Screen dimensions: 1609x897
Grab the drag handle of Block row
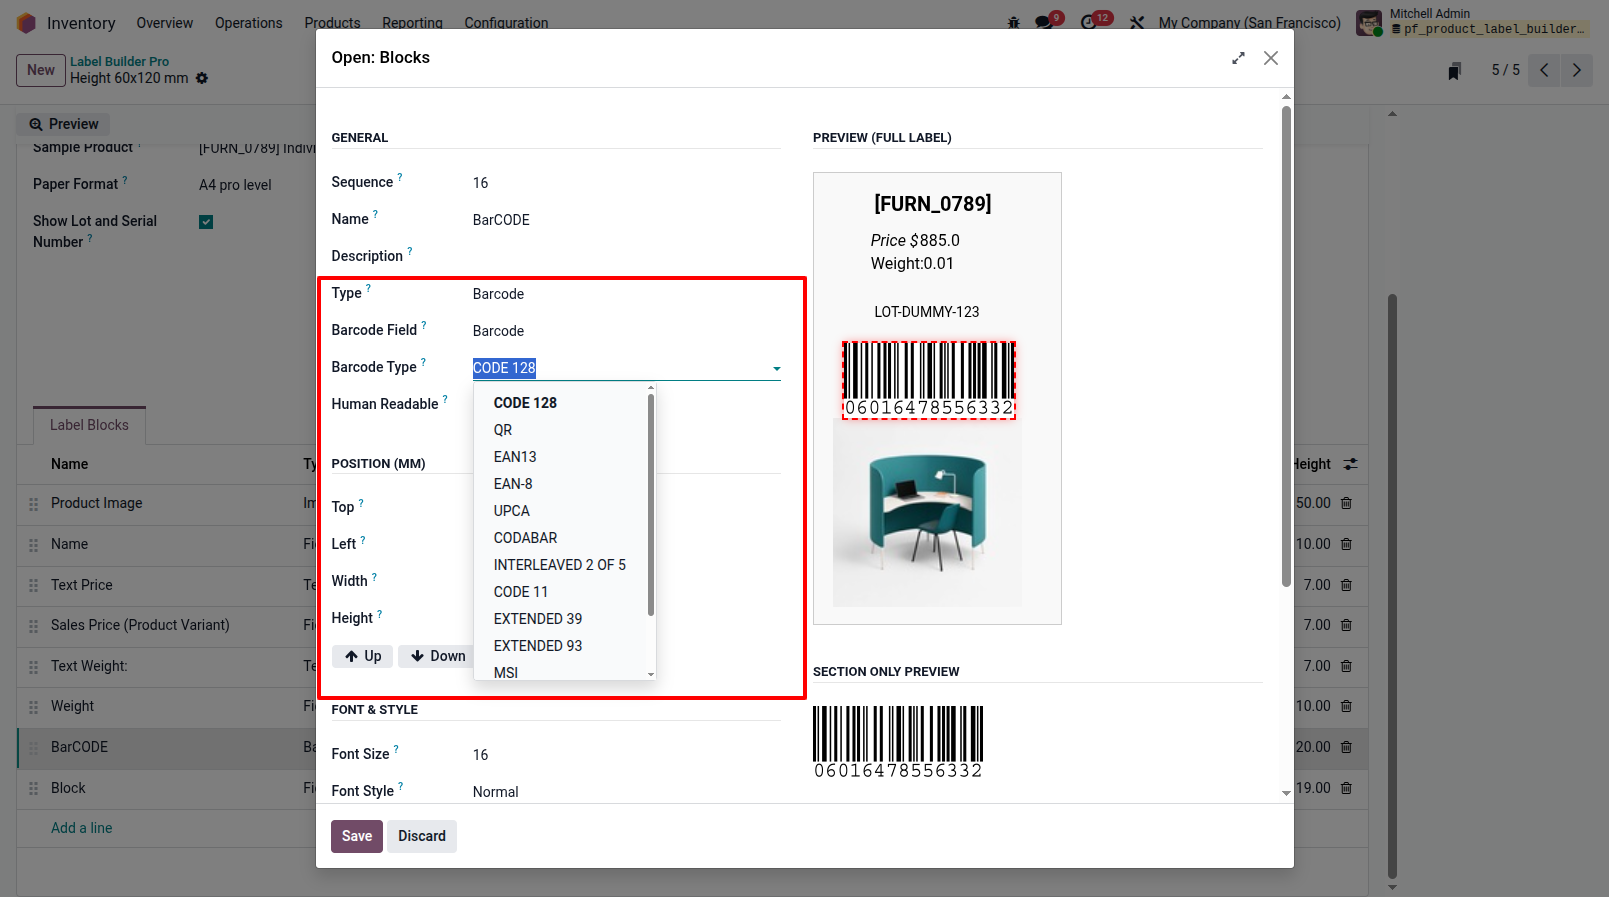point(34,789)
